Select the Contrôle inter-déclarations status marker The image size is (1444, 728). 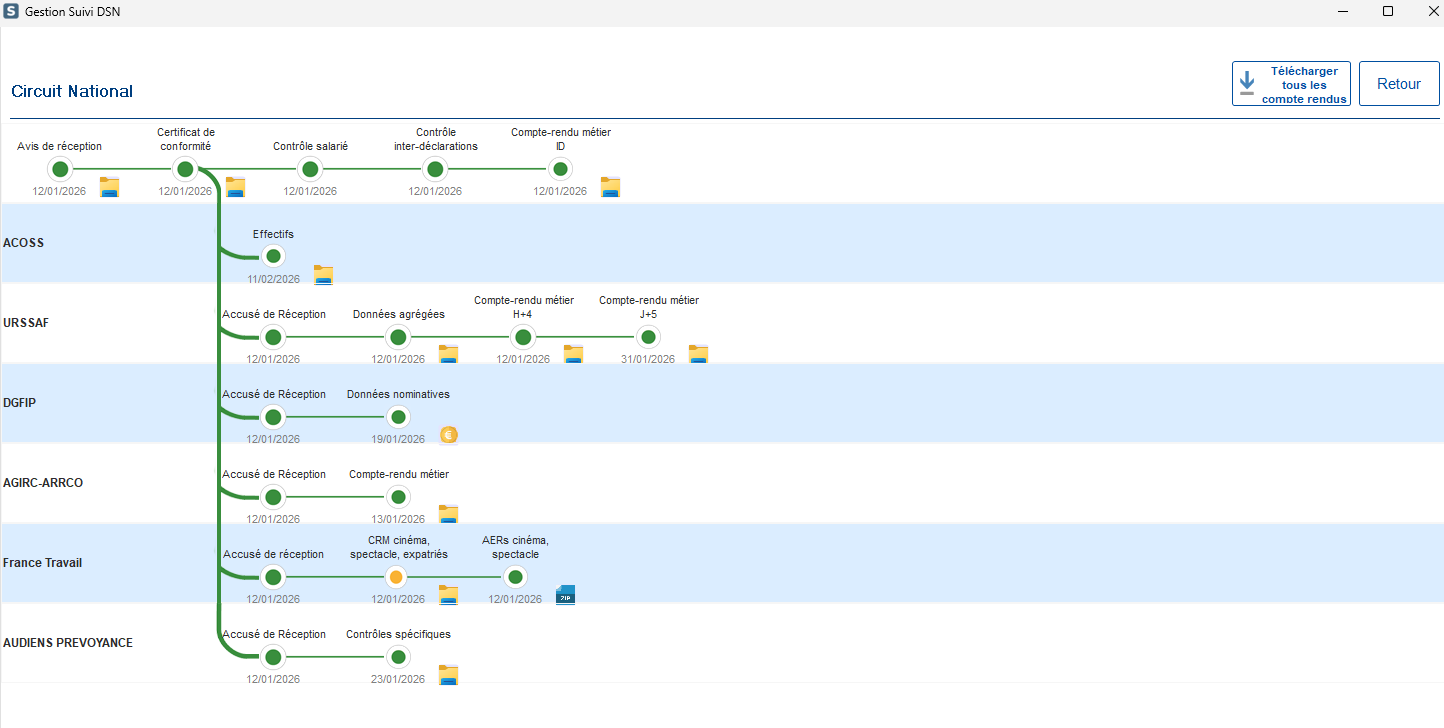pos(435,169)
